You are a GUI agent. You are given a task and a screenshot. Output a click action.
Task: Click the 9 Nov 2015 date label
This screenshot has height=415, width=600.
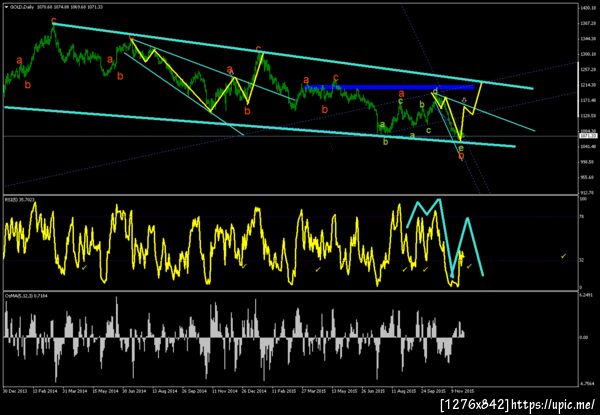[x=462, y=392]
